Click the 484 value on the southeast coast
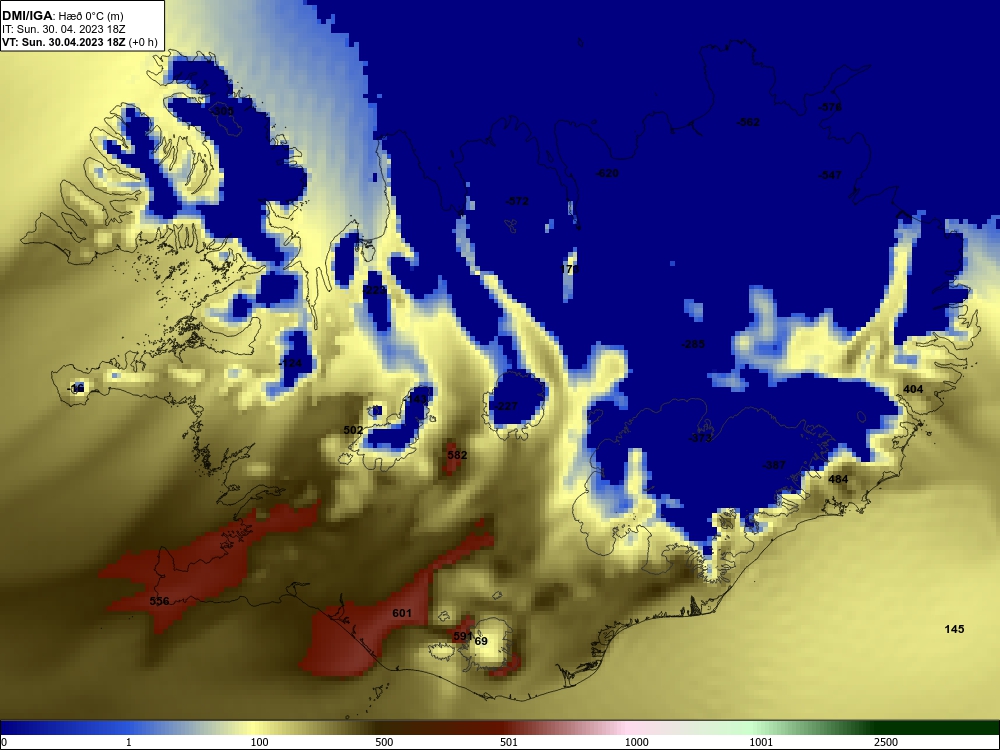 tap(838, 479)
